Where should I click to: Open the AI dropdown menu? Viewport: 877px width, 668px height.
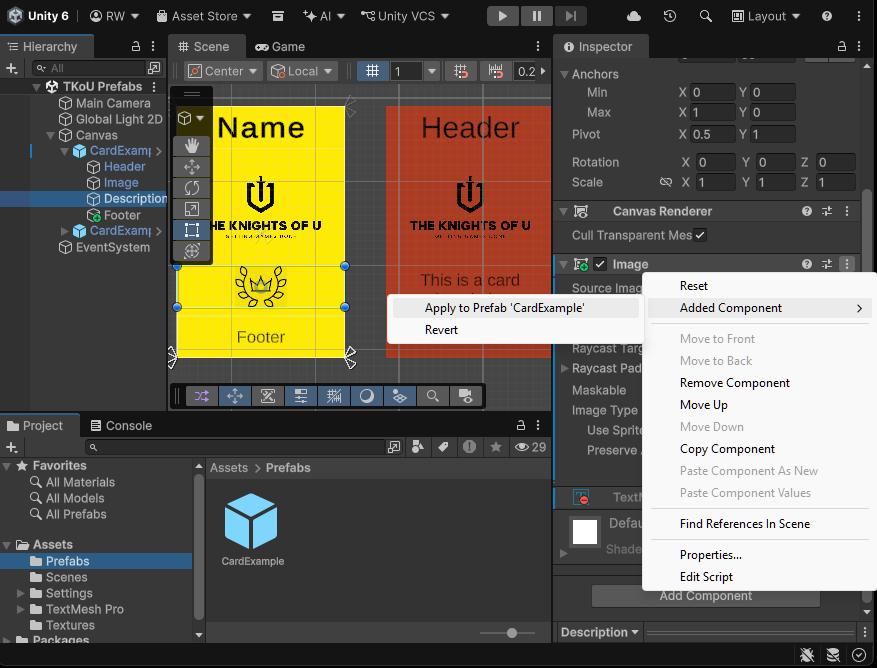tap(324, 16)
